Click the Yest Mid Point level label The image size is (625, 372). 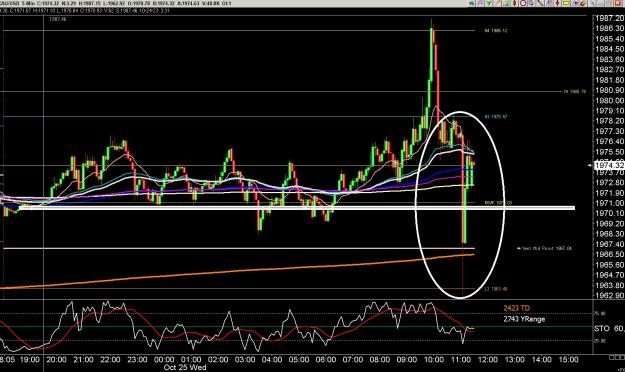[544, 248]
